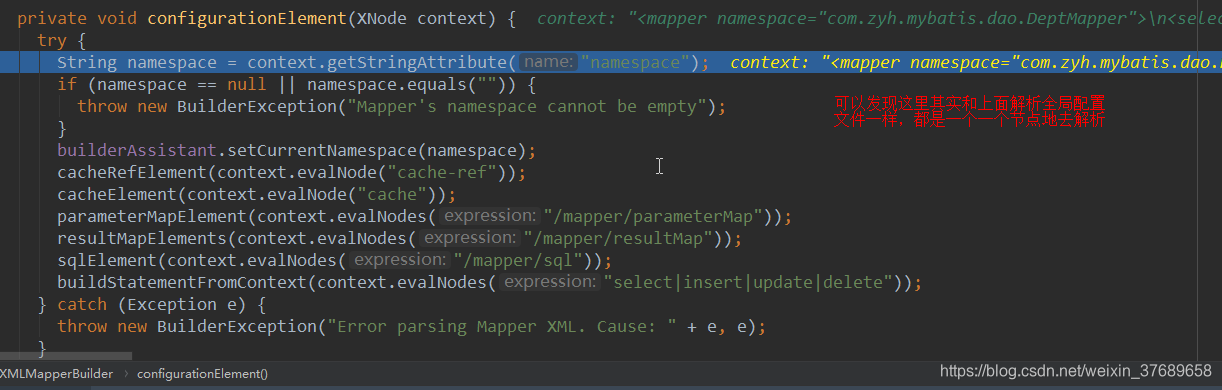Click the "/mapper/resultMap" string

pos(618,238)
